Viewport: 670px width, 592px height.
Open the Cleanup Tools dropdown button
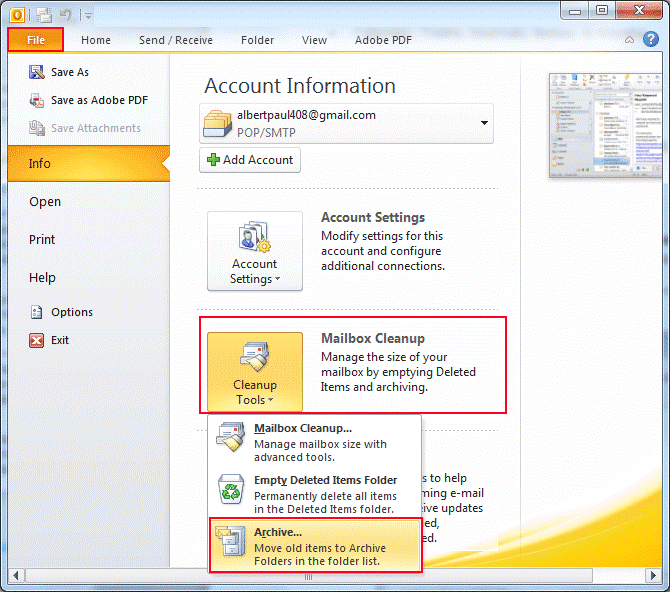[x=255, y=372]
